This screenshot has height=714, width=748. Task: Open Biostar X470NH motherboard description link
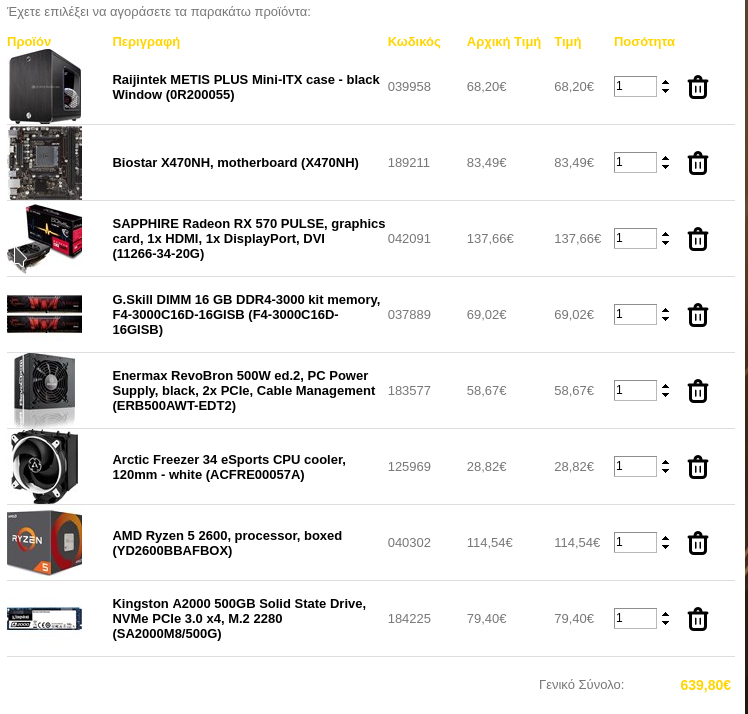click(x=235, y=163)
